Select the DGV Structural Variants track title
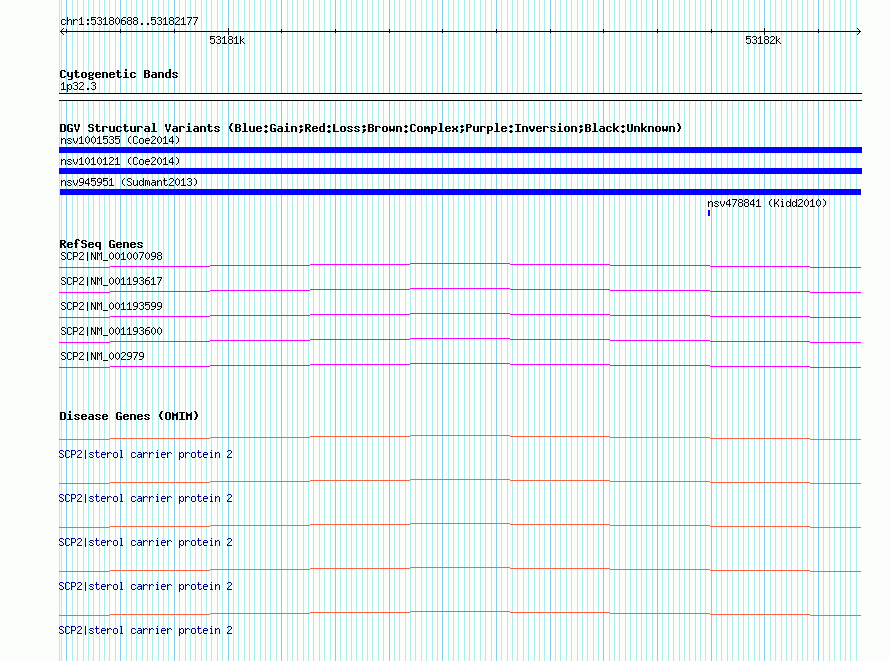Image resolution: width=890 pixels, height=661 pixels. pos(370,128)
